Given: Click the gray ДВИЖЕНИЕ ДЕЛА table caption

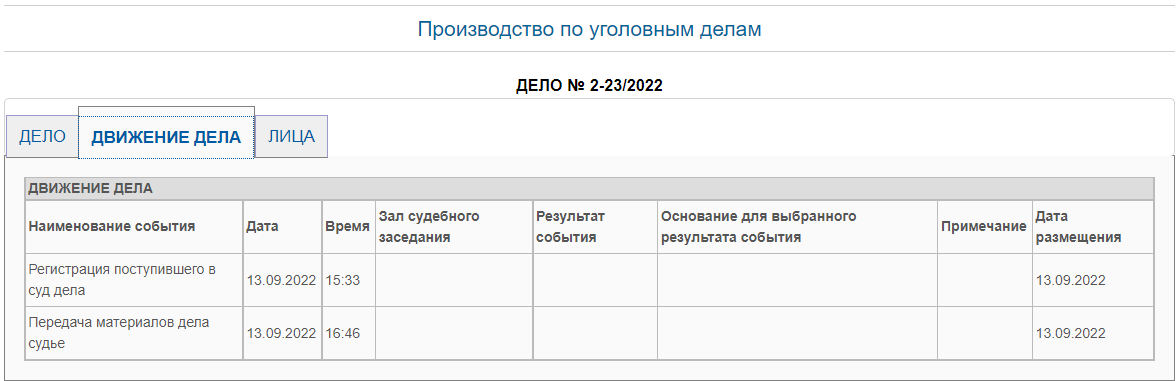Looking at the screenshot, I should tap(590, 189).
